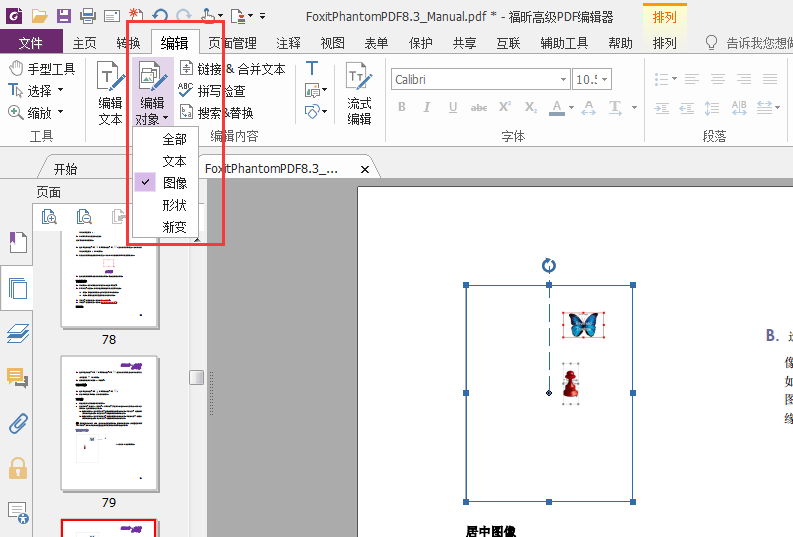Screen dimensions: 793x537
Task: Toggle Subscript formatting
Action: 531,107
